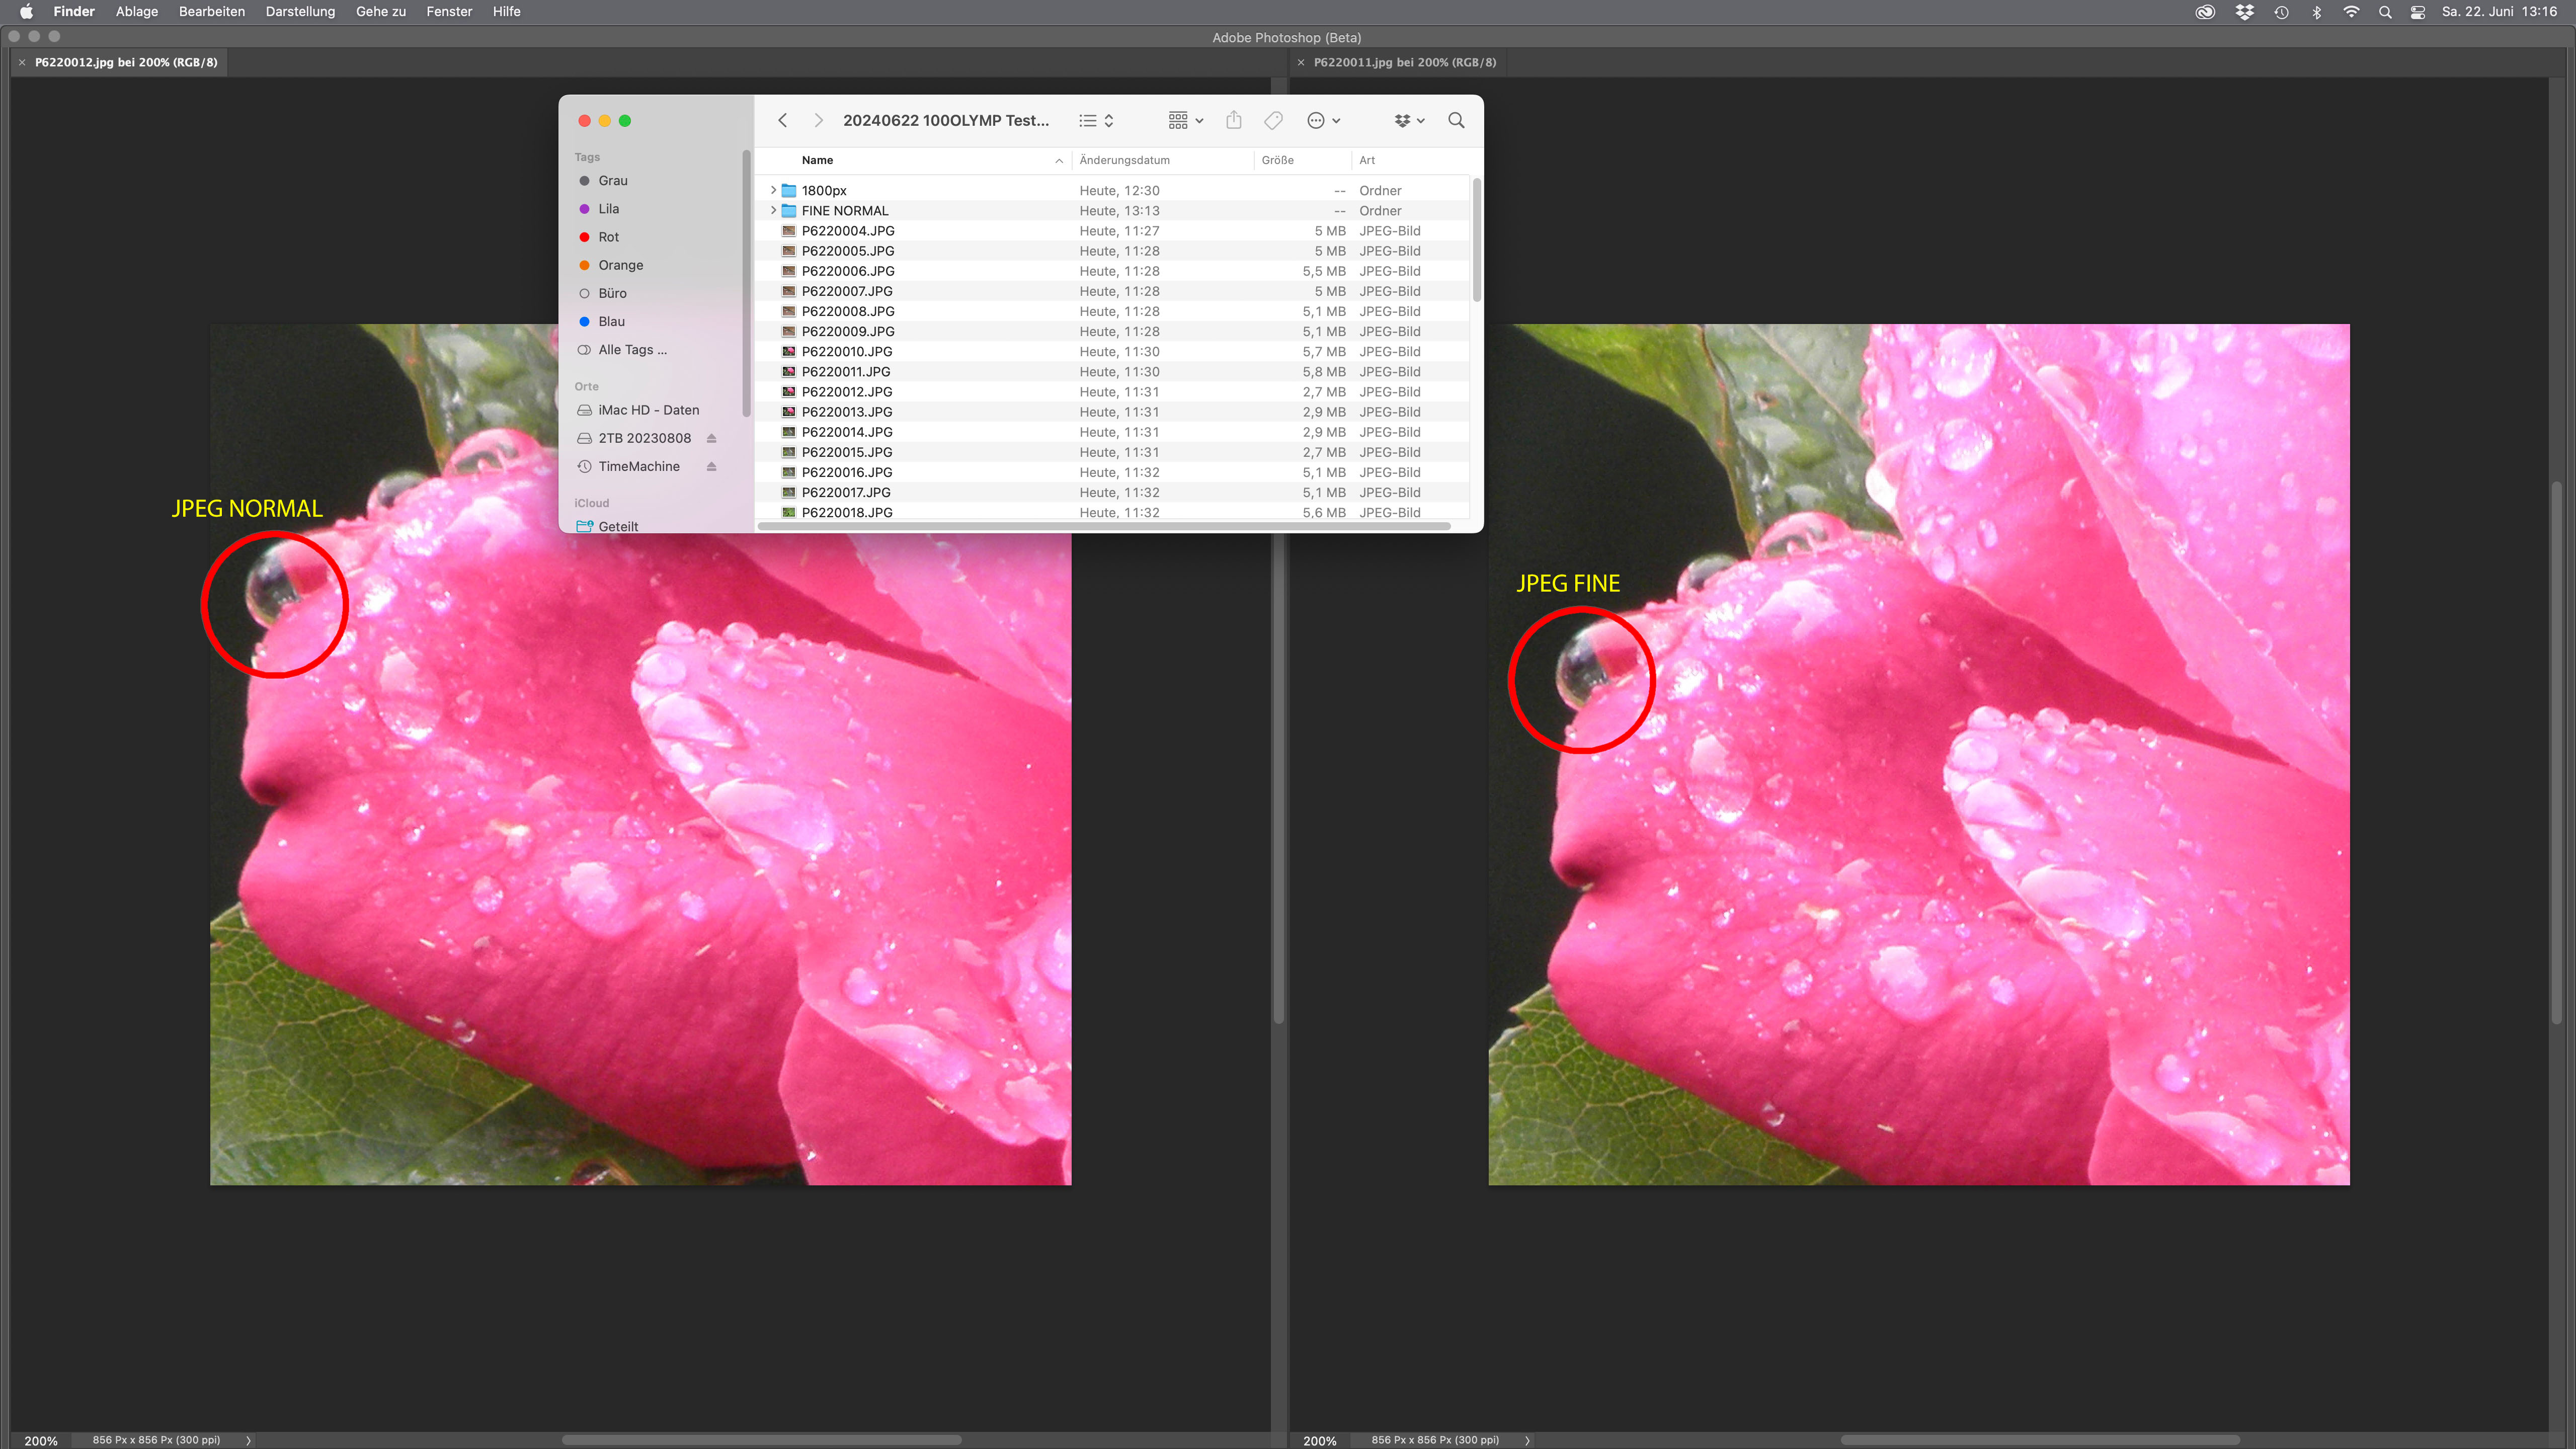2576x1449 pixels.
Task: Open the group-by view options dropdown
Action: tap(1185, 120)
